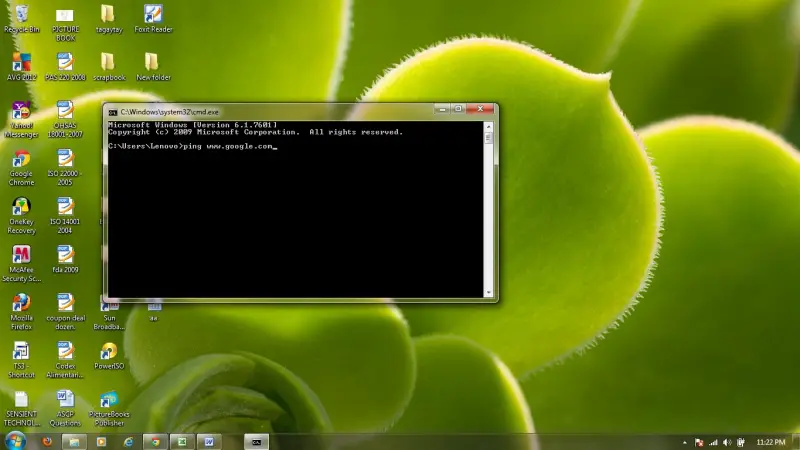Viewport: 800px width, 450px height.
Task: Select the Google Chrome desktop shortcut
Action: [21, 168]
